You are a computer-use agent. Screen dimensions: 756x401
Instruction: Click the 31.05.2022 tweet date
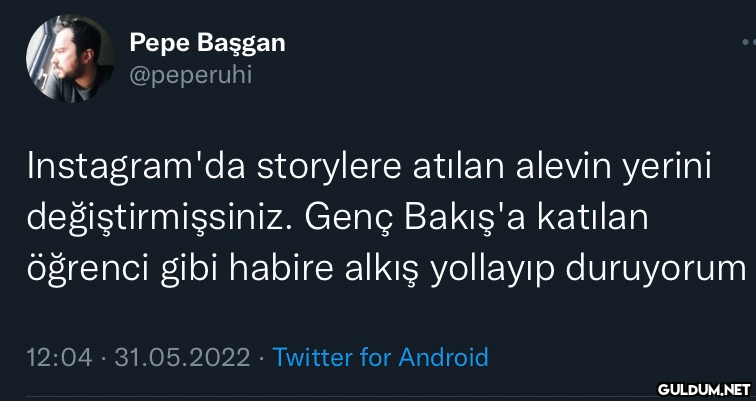point(181,357)
